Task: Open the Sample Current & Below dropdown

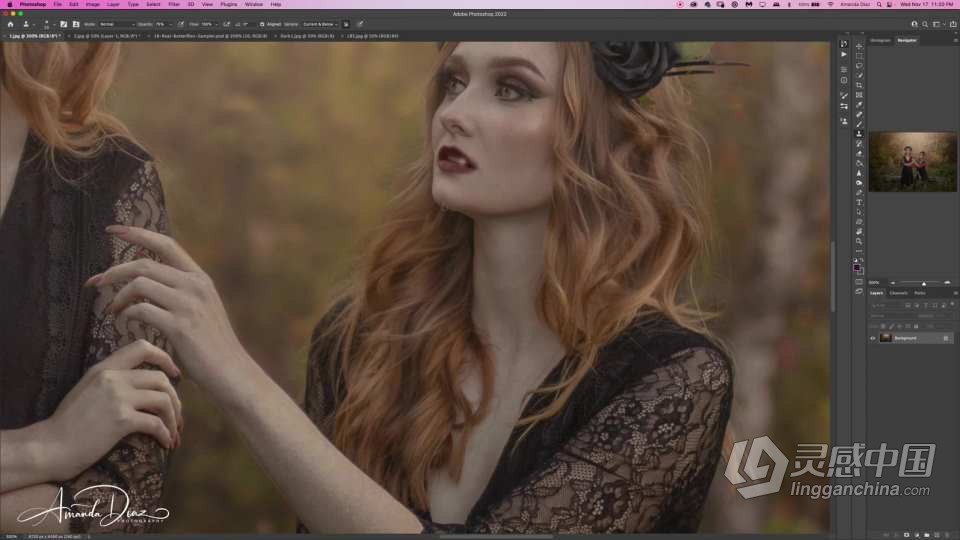Action: point(320,24)
